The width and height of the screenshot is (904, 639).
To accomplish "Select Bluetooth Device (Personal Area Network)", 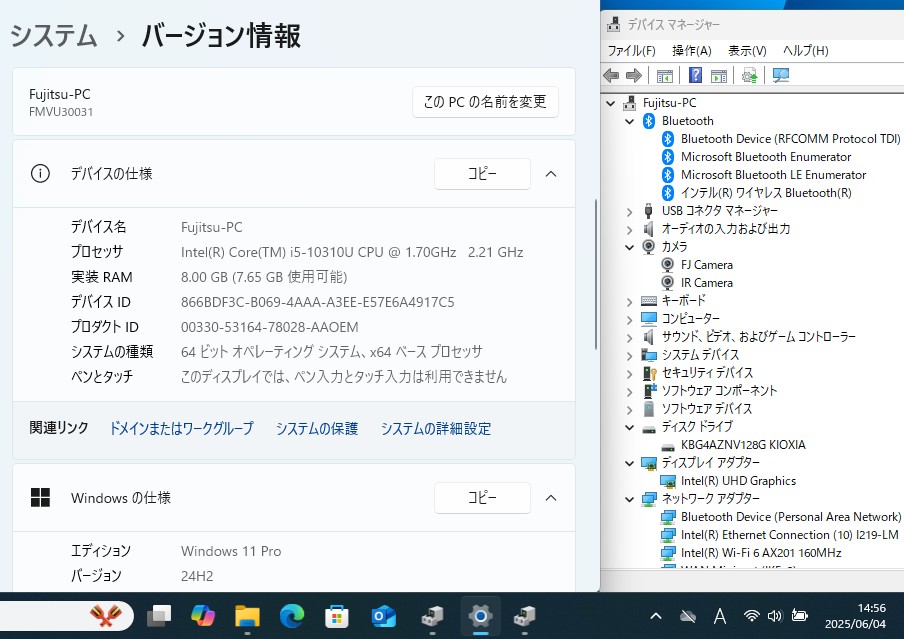I will 790,517.
